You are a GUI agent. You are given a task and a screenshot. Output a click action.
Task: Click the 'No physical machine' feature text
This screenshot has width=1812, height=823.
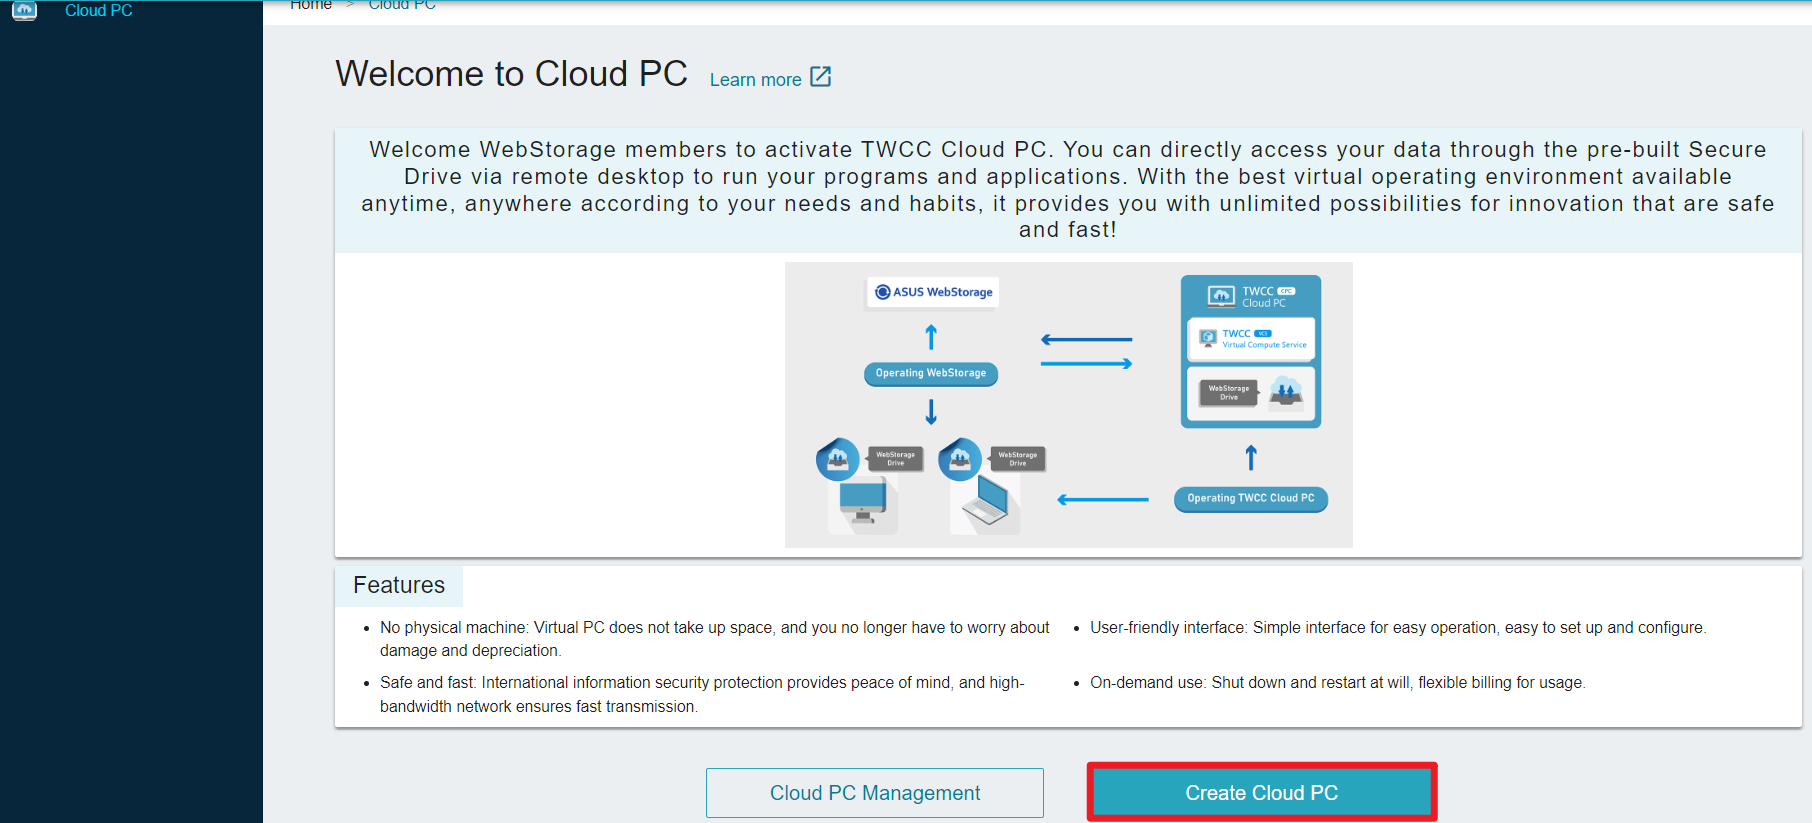click(x=715, y=639)
